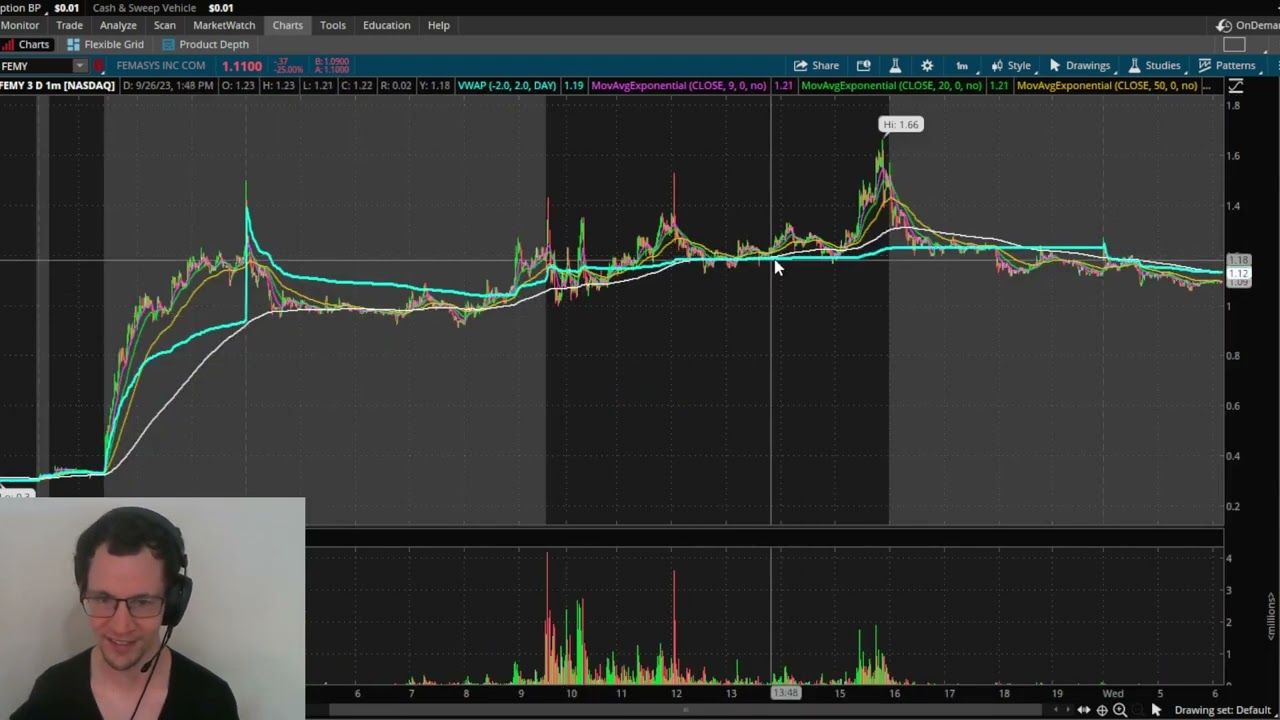Open the Tools tab
This screenshot has width=1280, height=720.
pos(333,25)
